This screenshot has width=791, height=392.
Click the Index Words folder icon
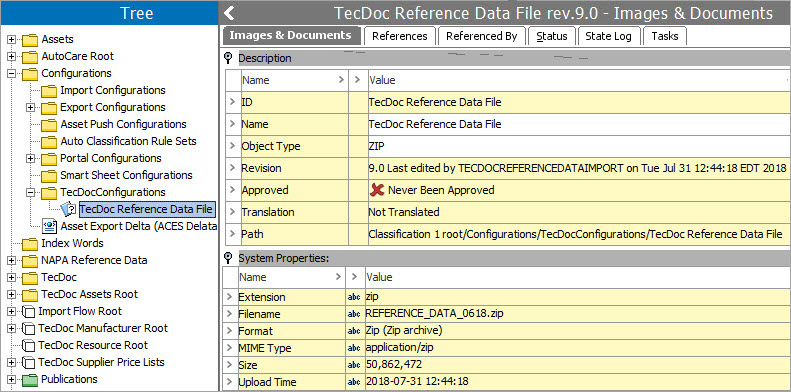(x=30, y=244)
